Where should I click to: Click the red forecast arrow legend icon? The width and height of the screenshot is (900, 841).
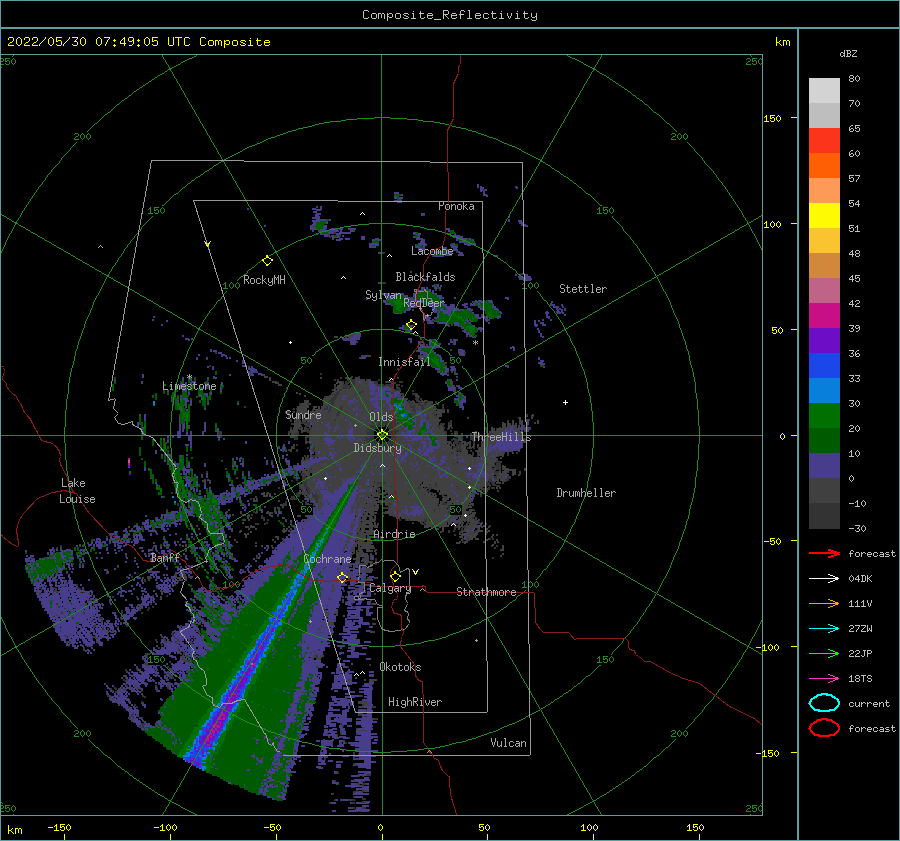coord(824,553)
